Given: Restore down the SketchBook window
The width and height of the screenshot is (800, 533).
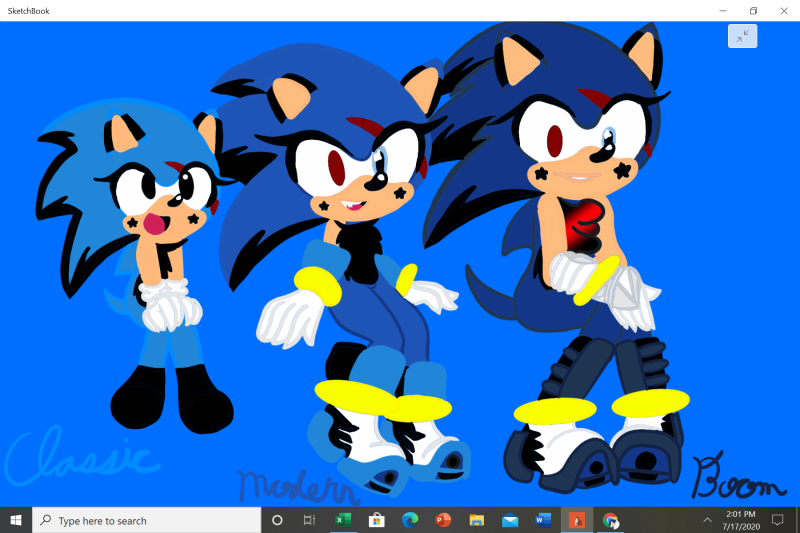Looking at the screenshot, I should tap(753, 10).
